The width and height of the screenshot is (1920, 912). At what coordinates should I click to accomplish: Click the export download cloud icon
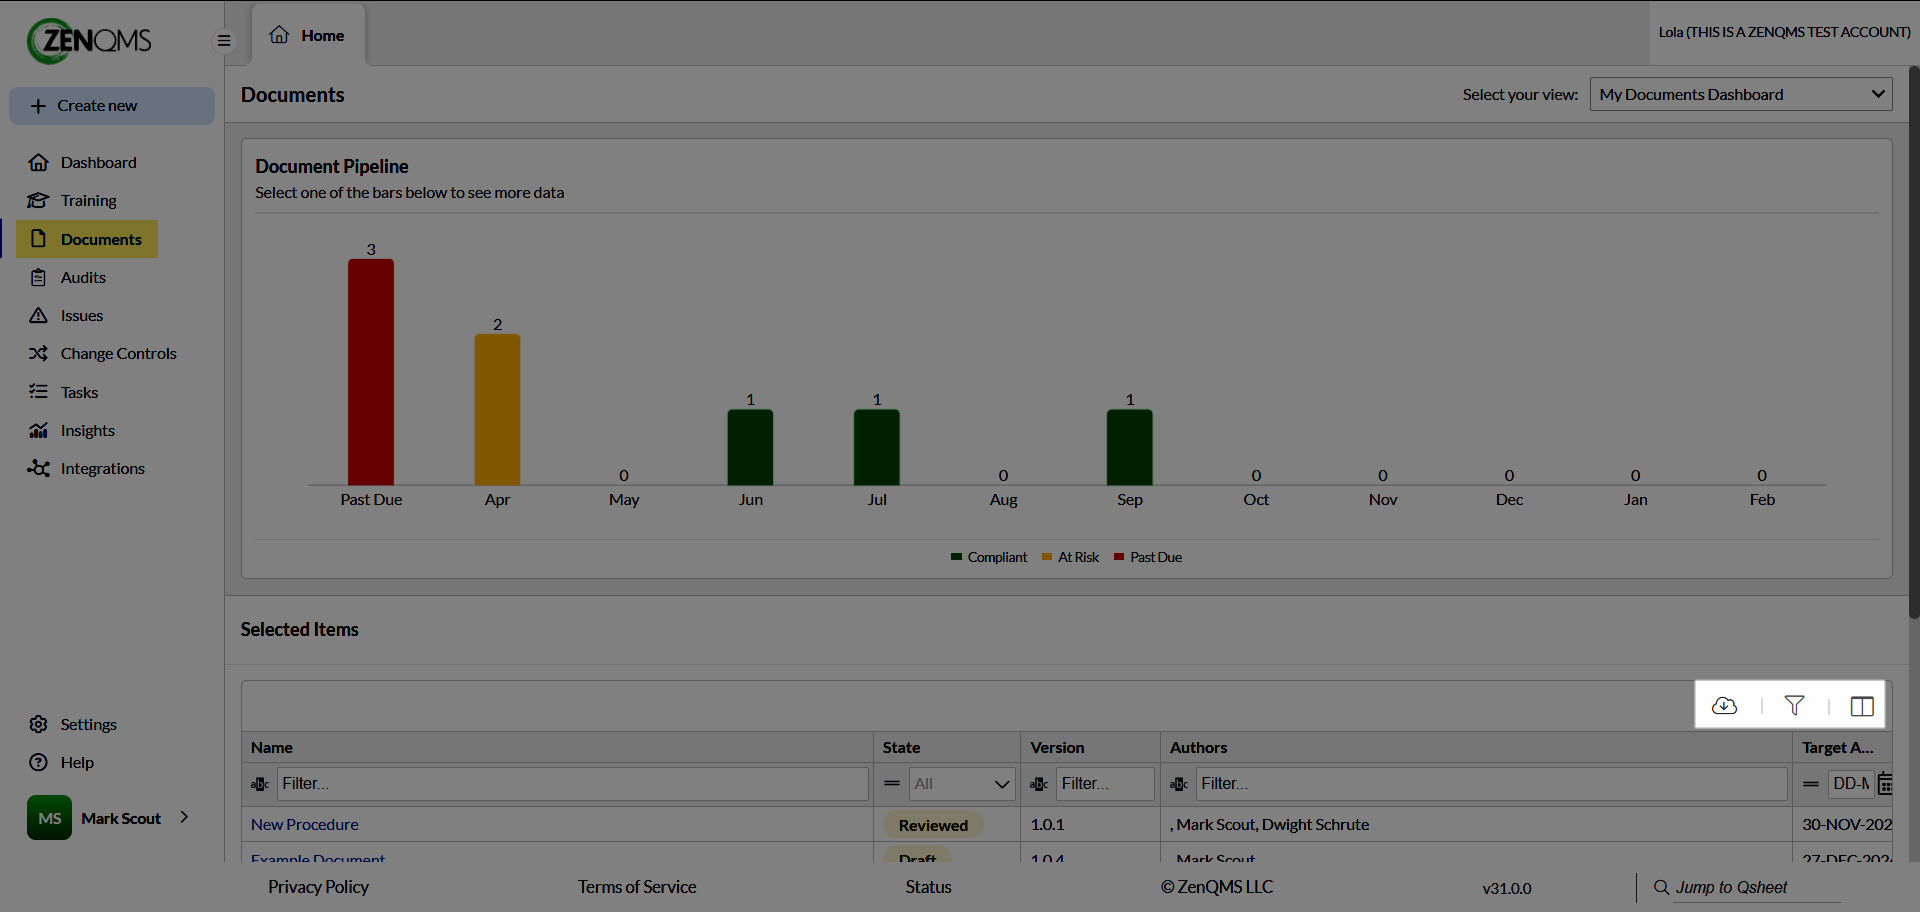pyautogui.click(x=1724, y=706)
